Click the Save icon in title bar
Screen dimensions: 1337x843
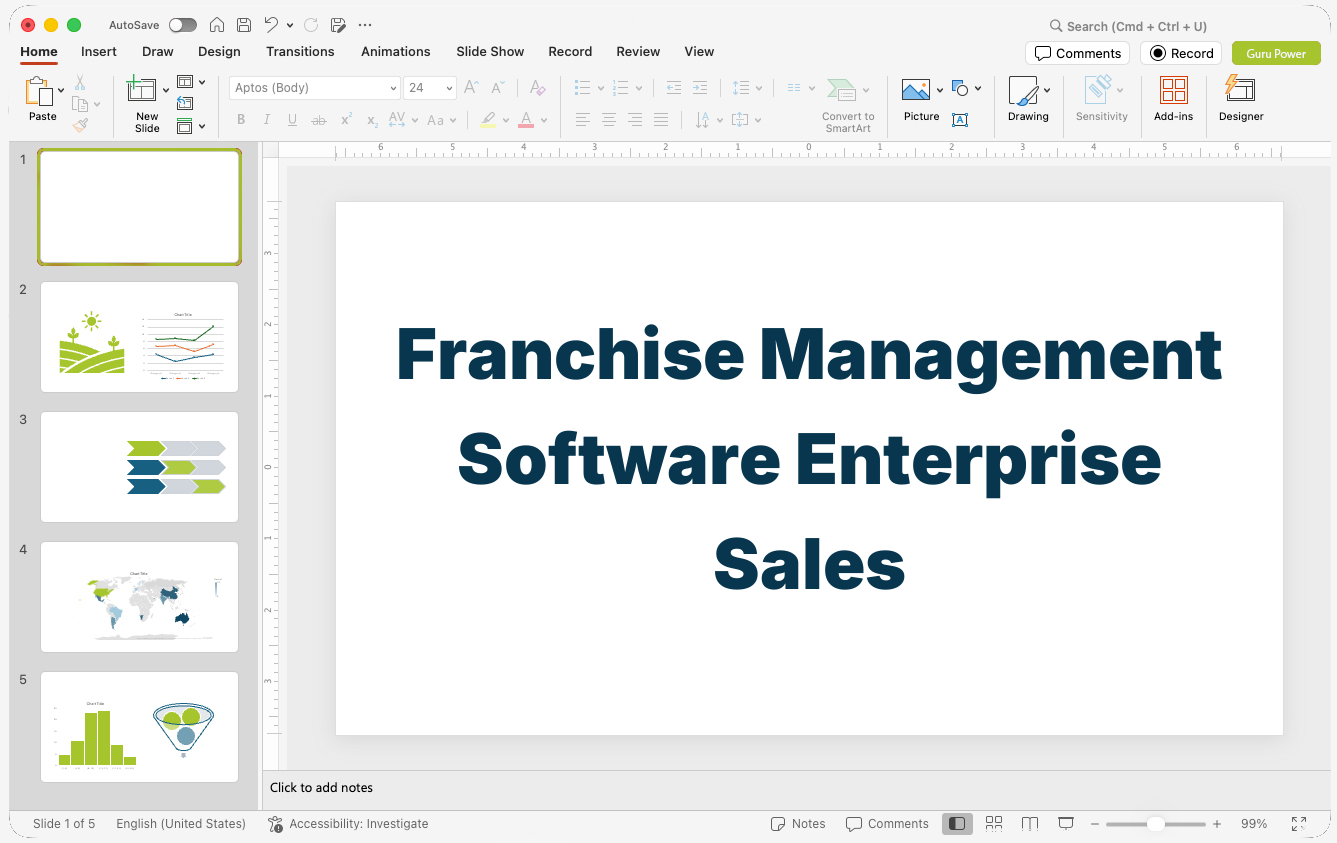click(244, 25)
